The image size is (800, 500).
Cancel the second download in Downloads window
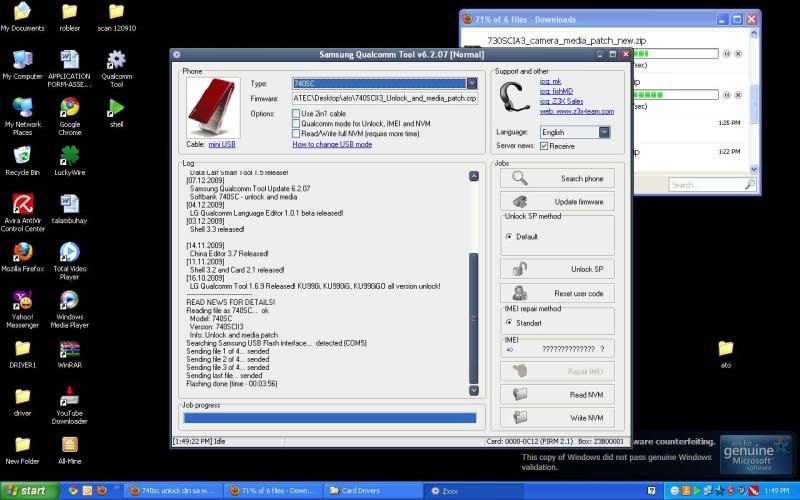(738, 95)
